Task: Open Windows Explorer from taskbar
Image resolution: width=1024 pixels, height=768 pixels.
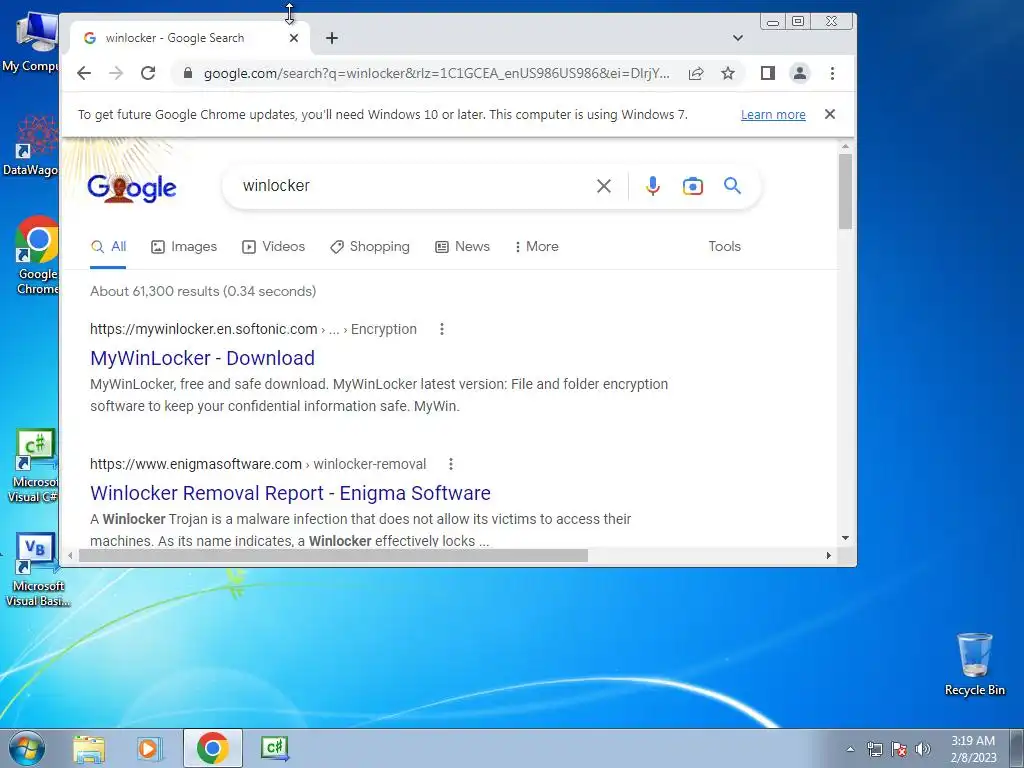Action: pyautogui.click(x=89, y=749)
